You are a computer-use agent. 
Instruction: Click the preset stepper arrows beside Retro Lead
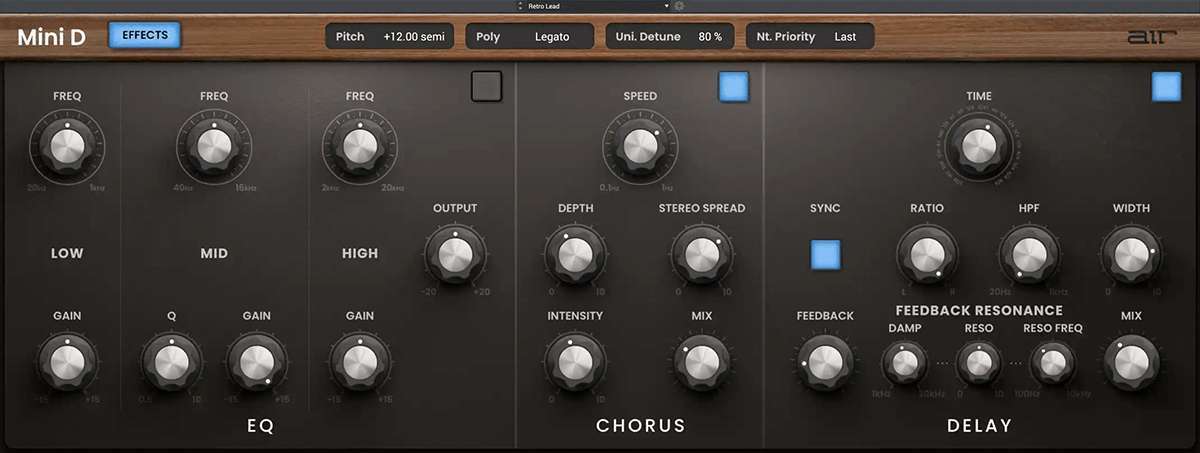[519, 6]
